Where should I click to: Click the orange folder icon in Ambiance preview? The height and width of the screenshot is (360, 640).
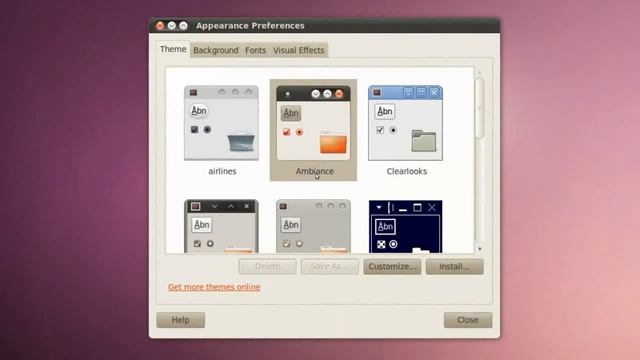point(333,142)
